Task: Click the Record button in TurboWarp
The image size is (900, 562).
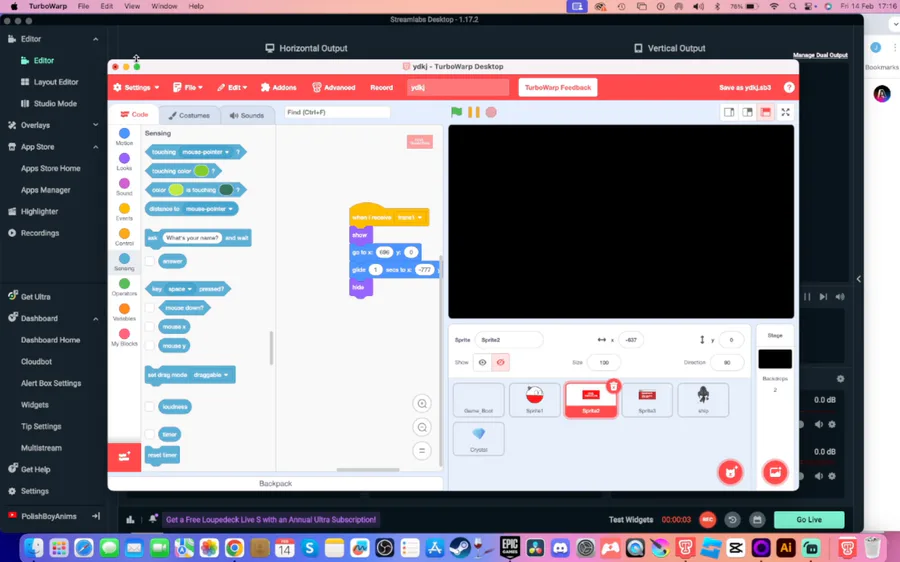Action: point(381,87)
